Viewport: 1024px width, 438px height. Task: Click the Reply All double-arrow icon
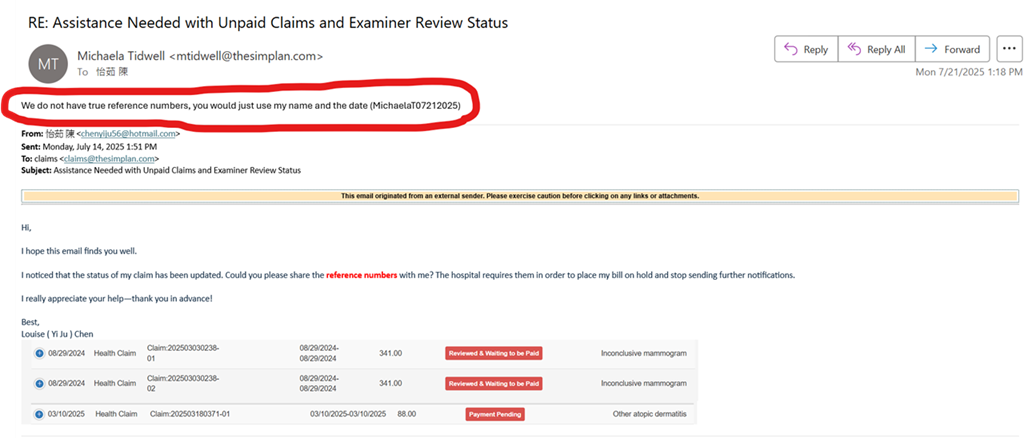point(854,49)
